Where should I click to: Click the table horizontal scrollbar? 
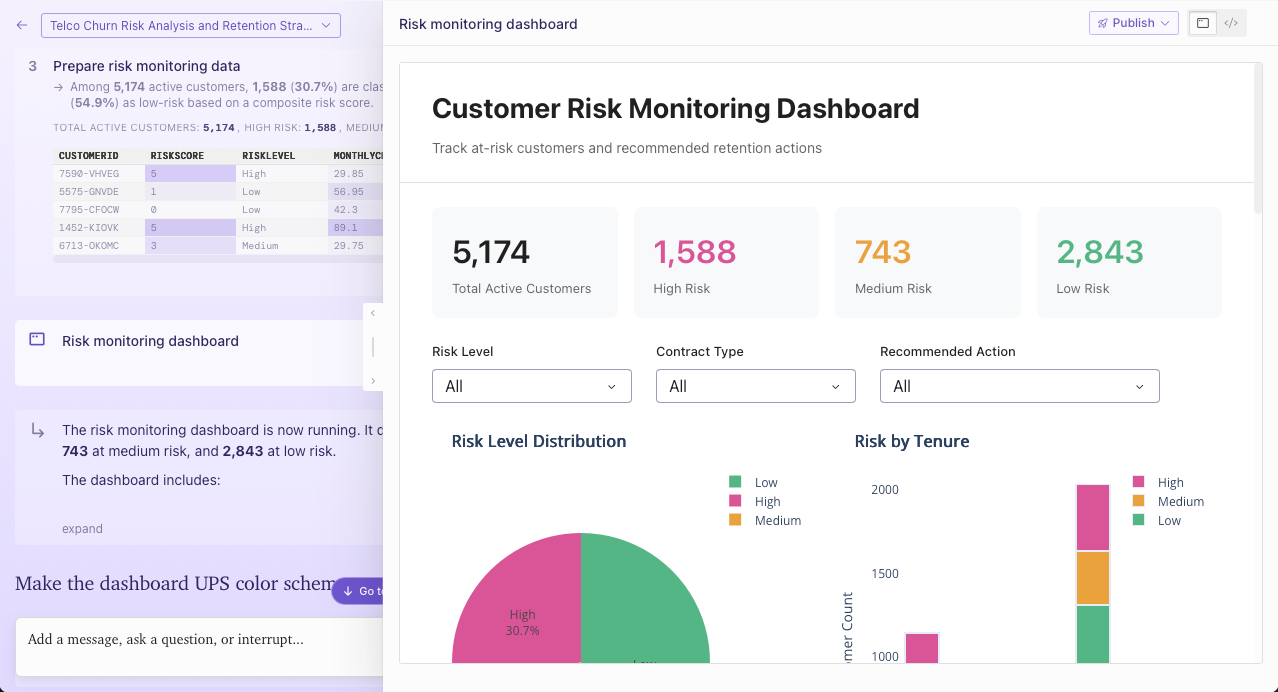coord(218,259)
